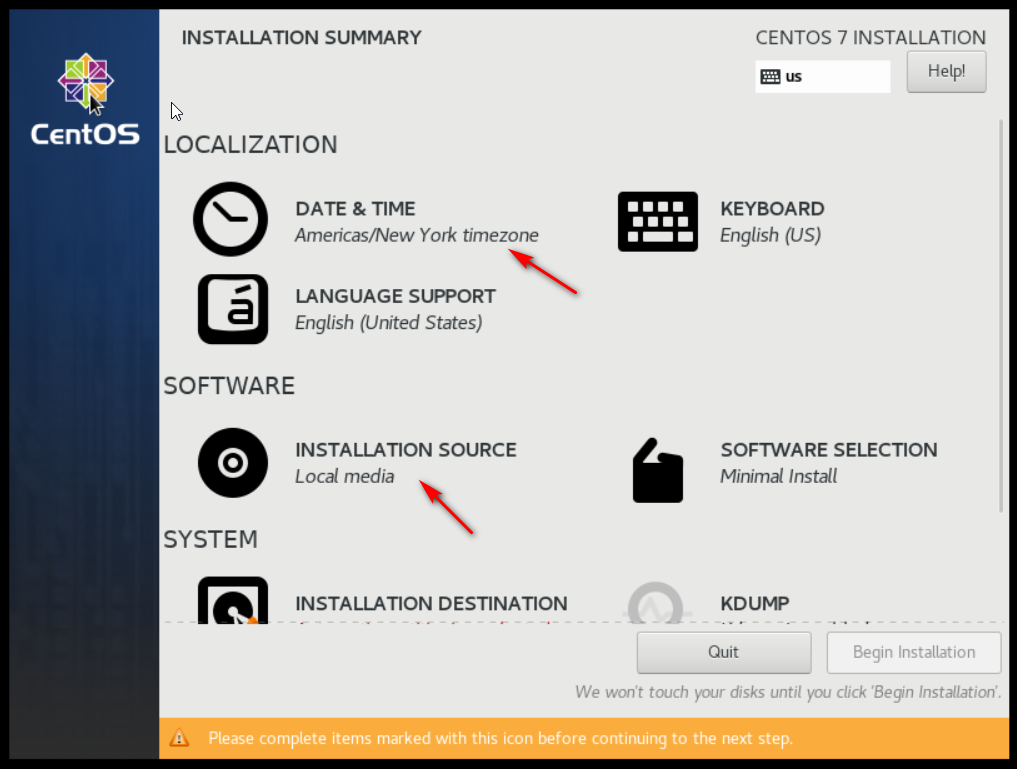
Task: Click the LOCALIZATION section header
Action: click(250, 145)
